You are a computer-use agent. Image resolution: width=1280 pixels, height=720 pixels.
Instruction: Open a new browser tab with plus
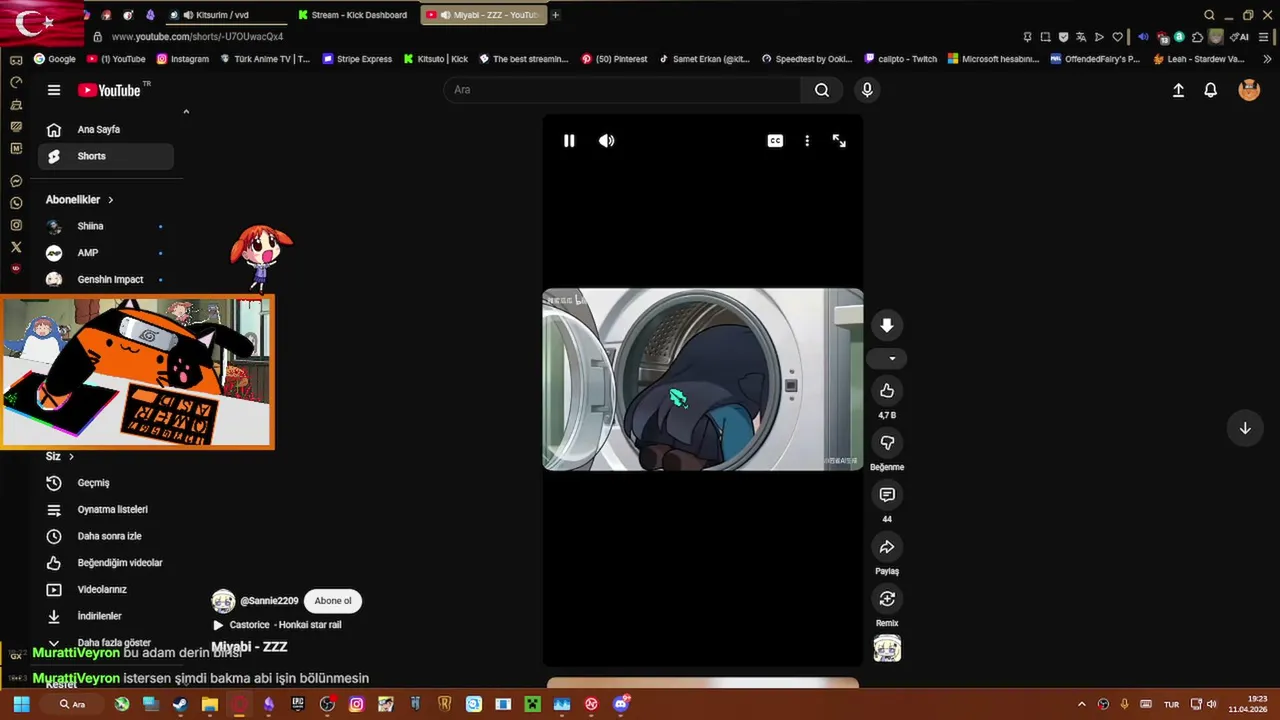click(556, 15)
